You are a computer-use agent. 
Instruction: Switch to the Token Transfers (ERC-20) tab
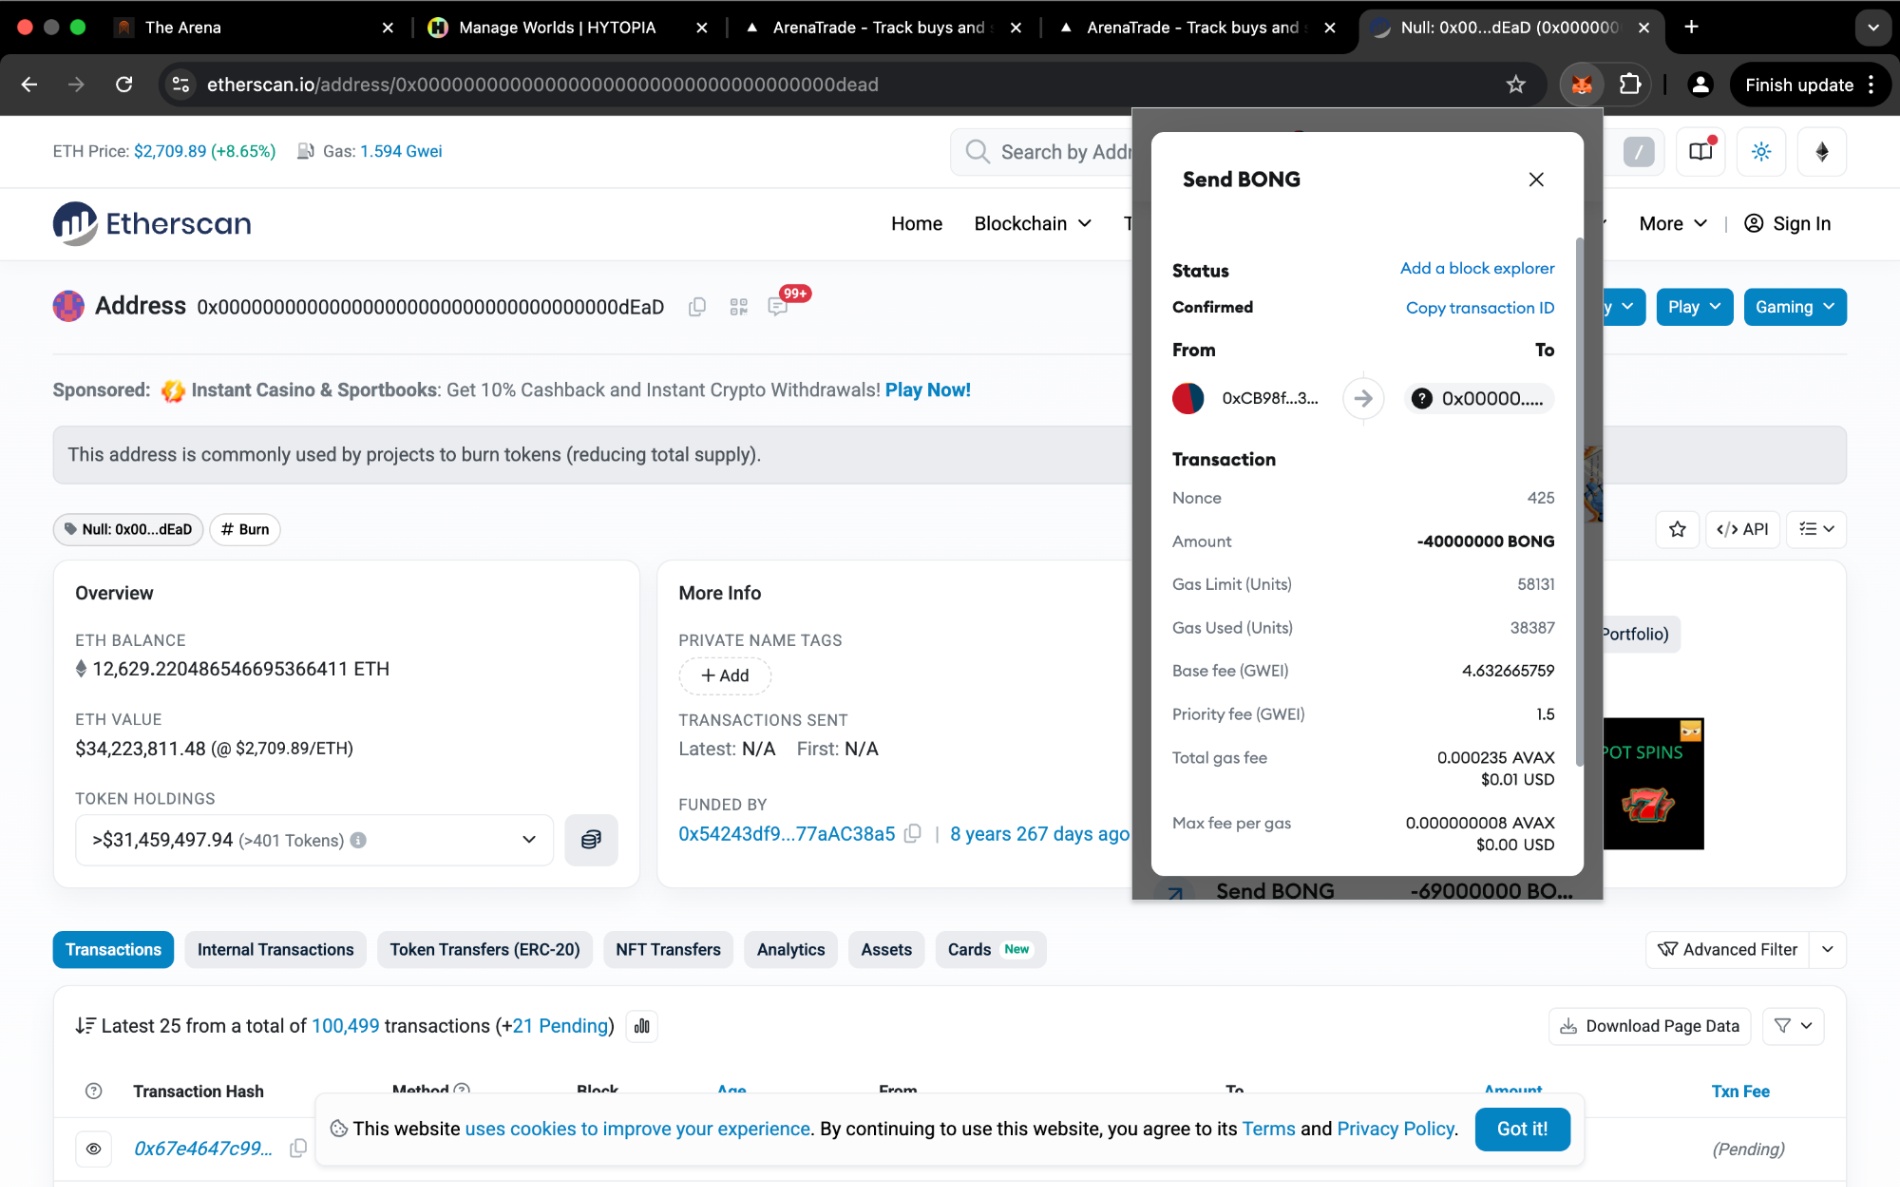click(x=484, y=950)
